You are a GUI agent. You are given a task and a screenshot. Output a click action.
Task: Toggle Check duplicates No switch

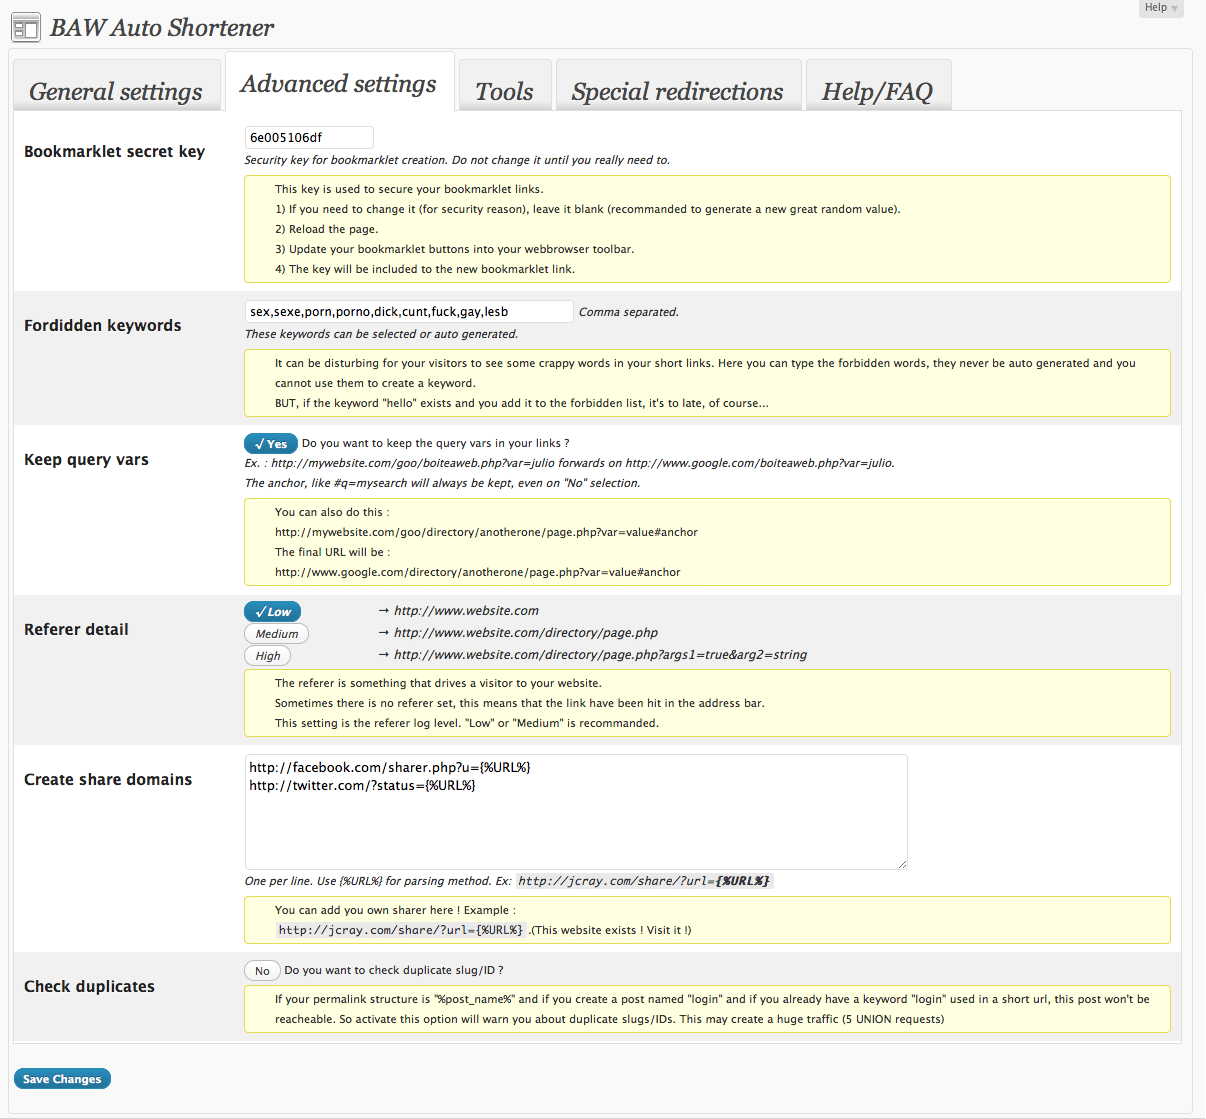tap(261, 970)
